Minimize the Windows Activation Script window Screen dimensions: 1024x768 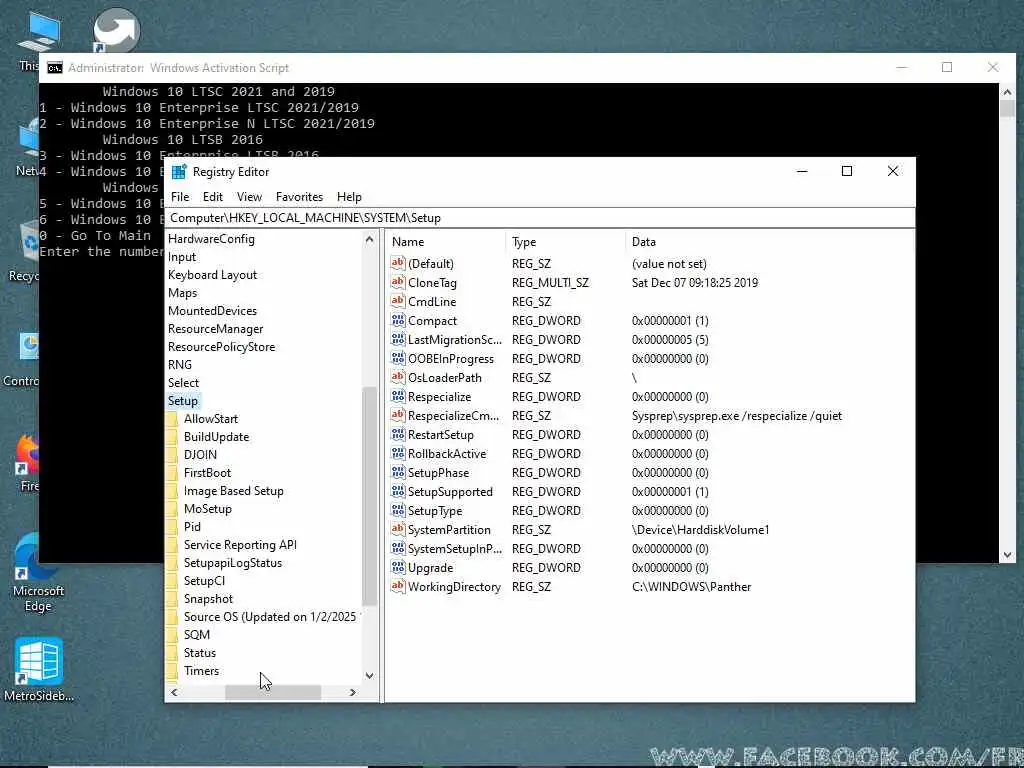(902, 67)
